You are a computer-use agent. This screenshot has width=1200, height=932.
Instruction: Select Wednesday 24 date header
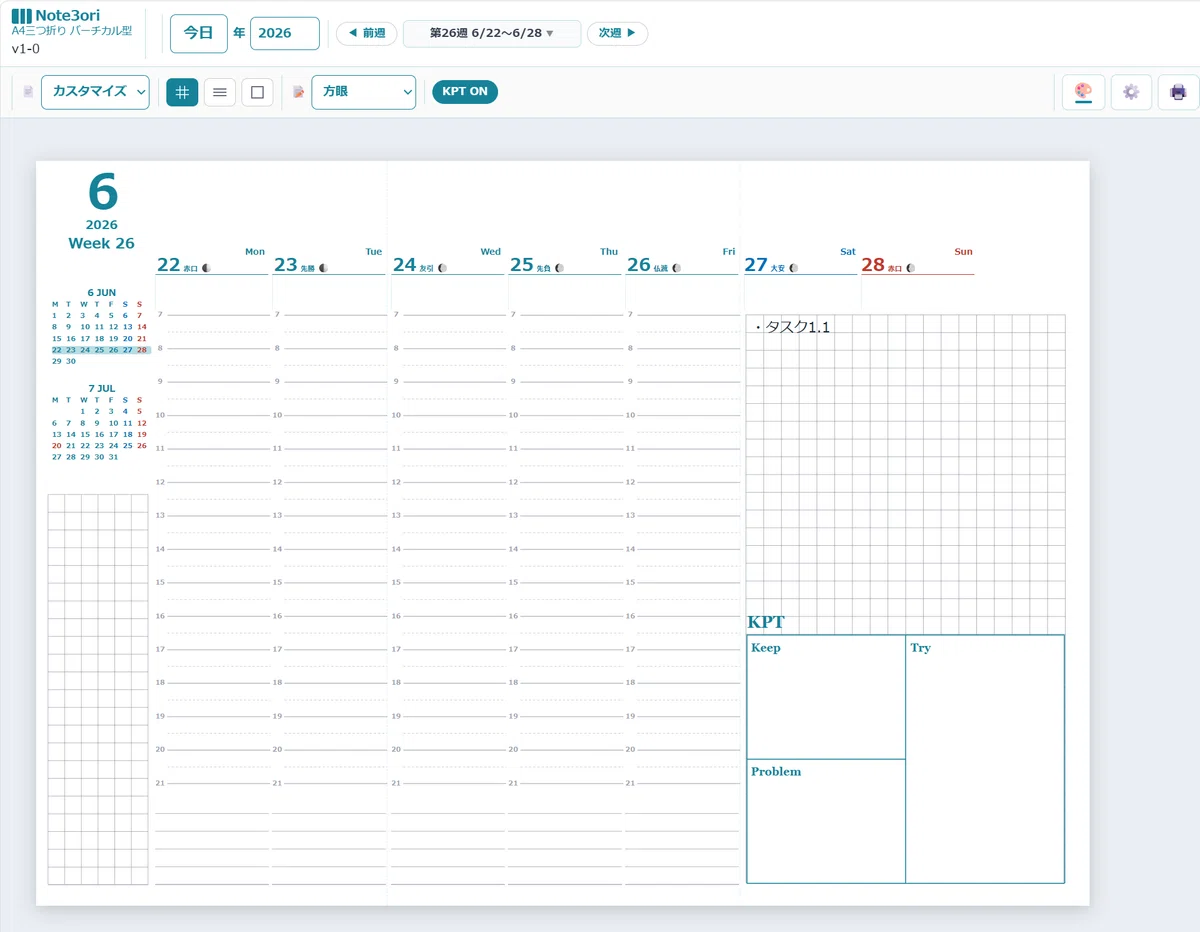(x=447, y=260)
